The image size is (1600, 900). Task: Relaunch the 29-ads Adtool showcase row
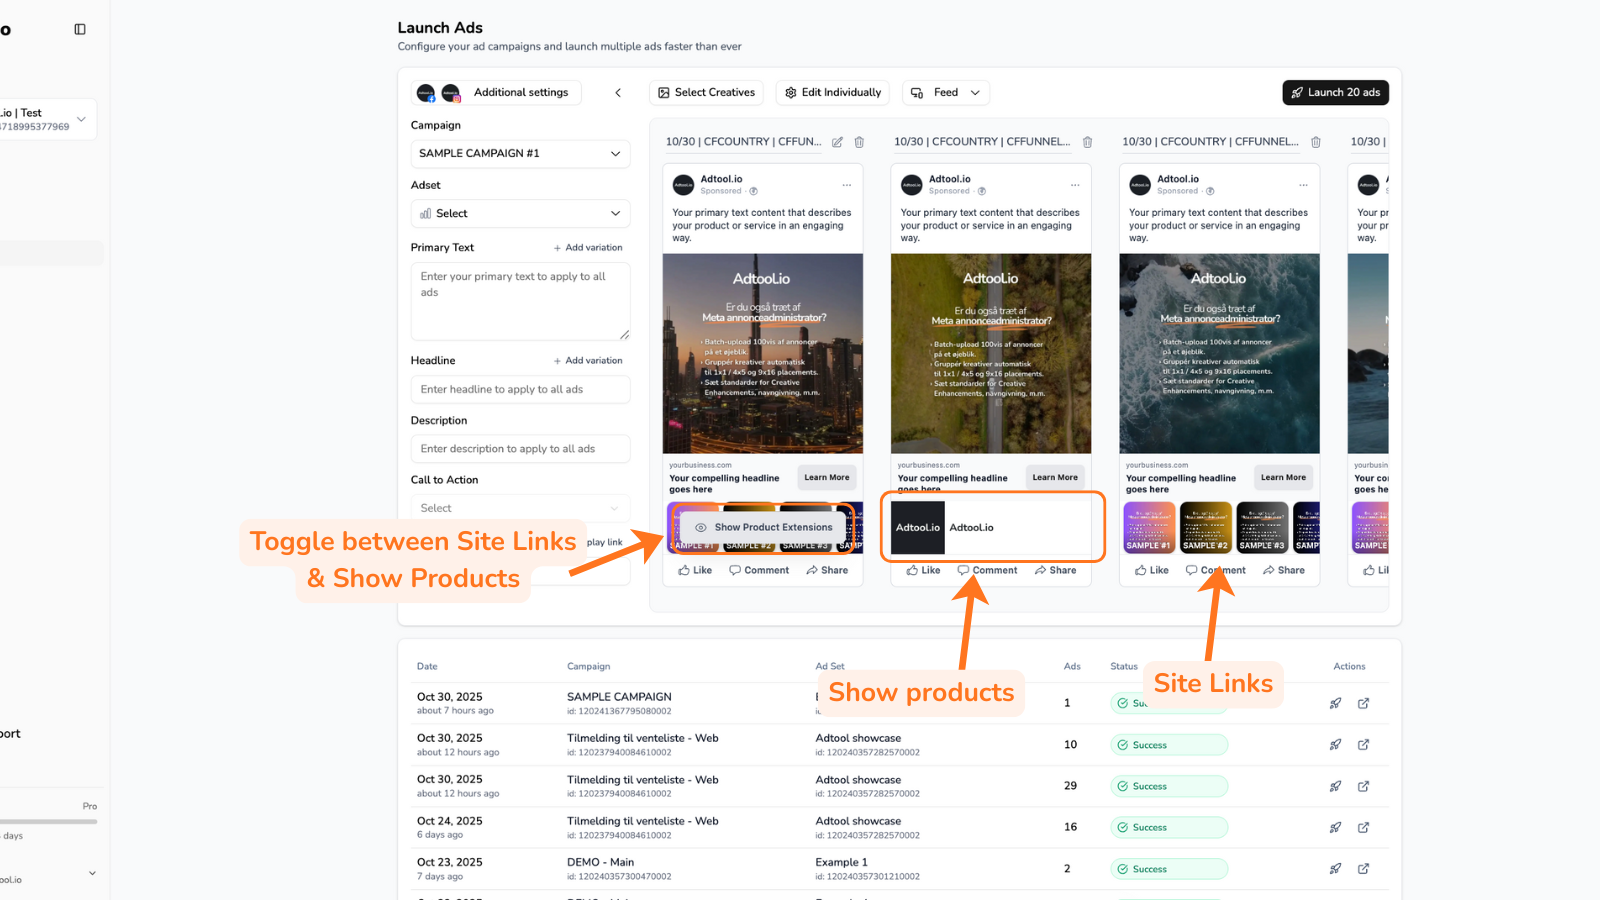(1335, 786)
